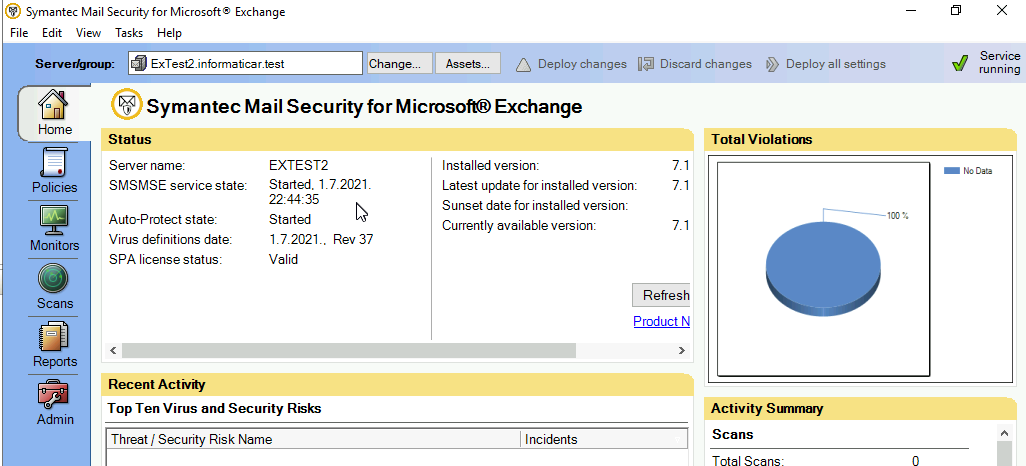The image size is (1026, 466).
Task: Open the Monitors screen icon
Action: tap(54, 221)
